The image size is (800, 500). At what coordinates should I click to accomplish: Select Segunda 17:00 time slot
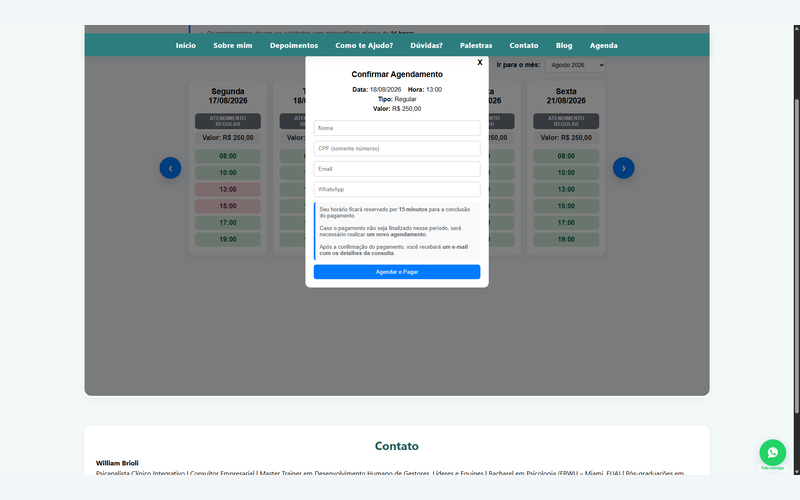pos(228,222)
